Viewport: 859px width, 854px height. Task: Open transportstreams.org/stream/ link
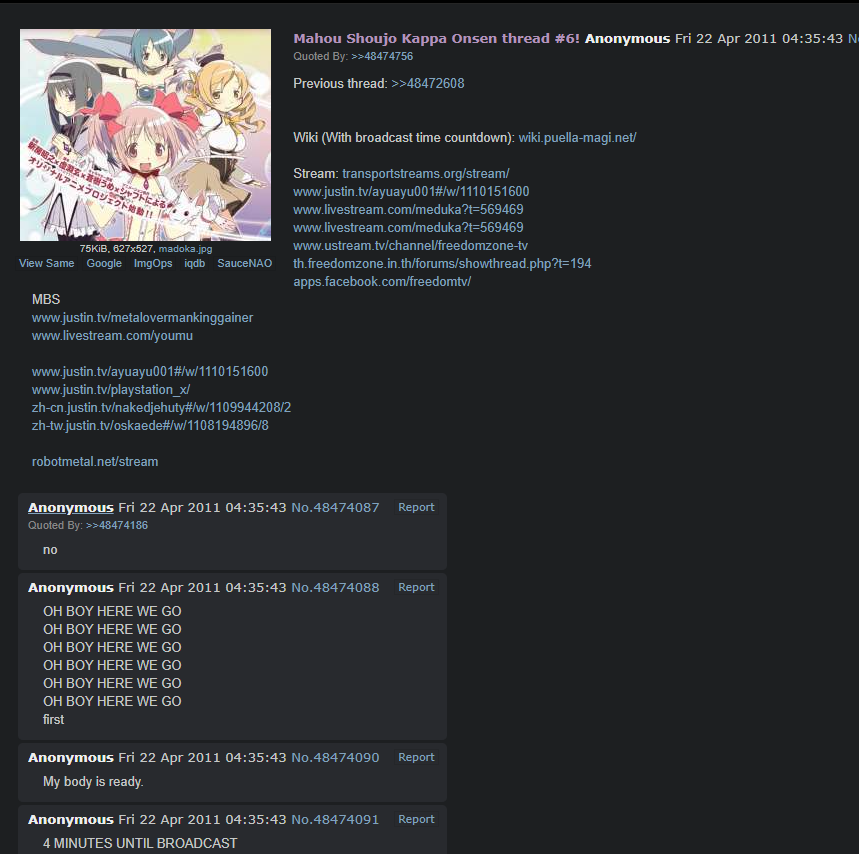point(426,174)
